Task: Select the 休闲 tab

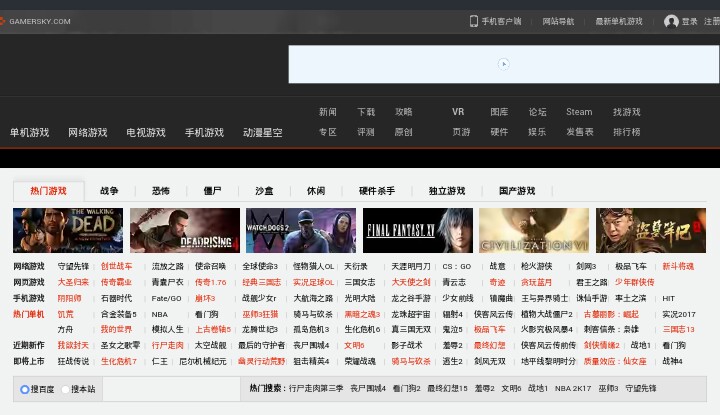Action: coord(316,191)
